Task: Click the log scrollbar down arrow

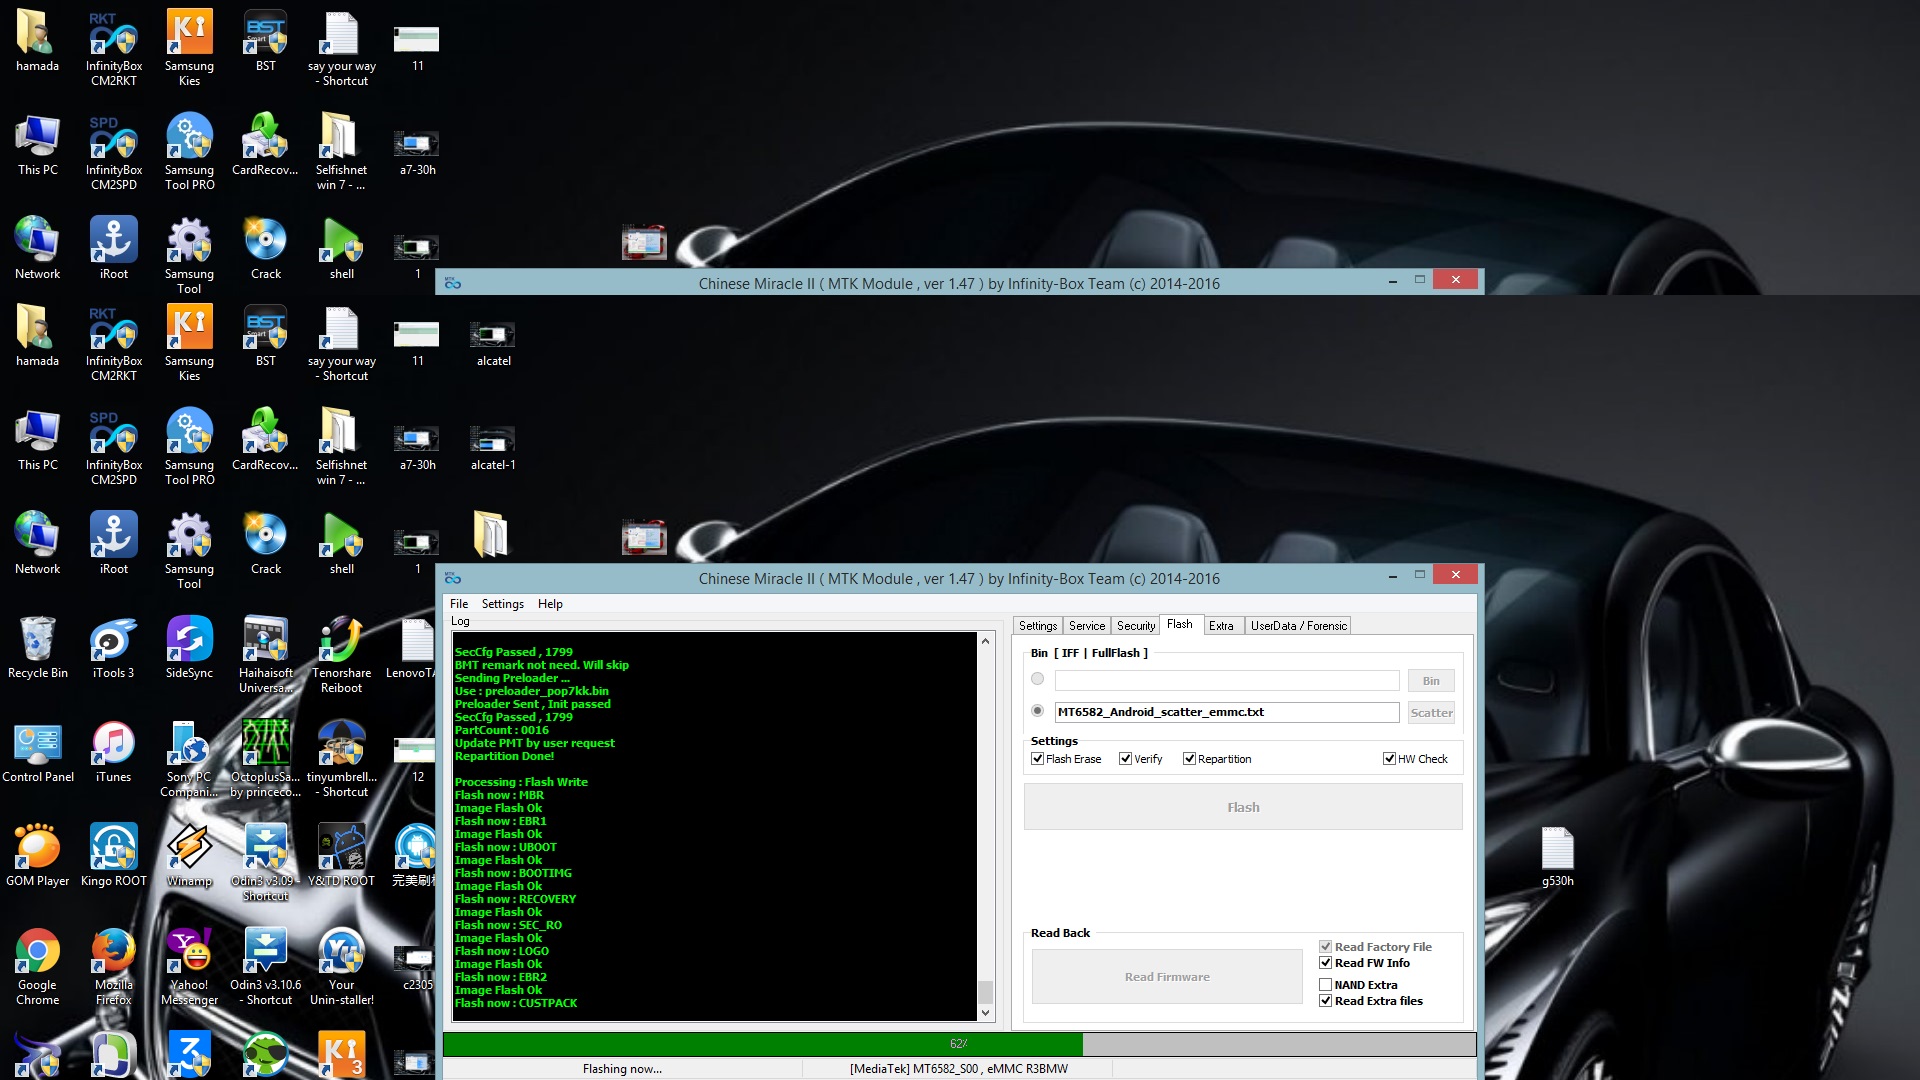Action: (985, 1013)
